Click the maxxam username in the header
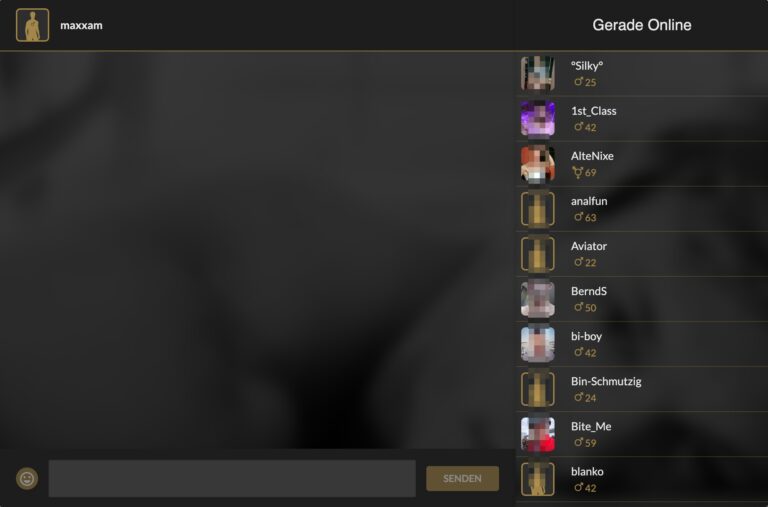The image size is (768, 507). [x=81, y=25]
